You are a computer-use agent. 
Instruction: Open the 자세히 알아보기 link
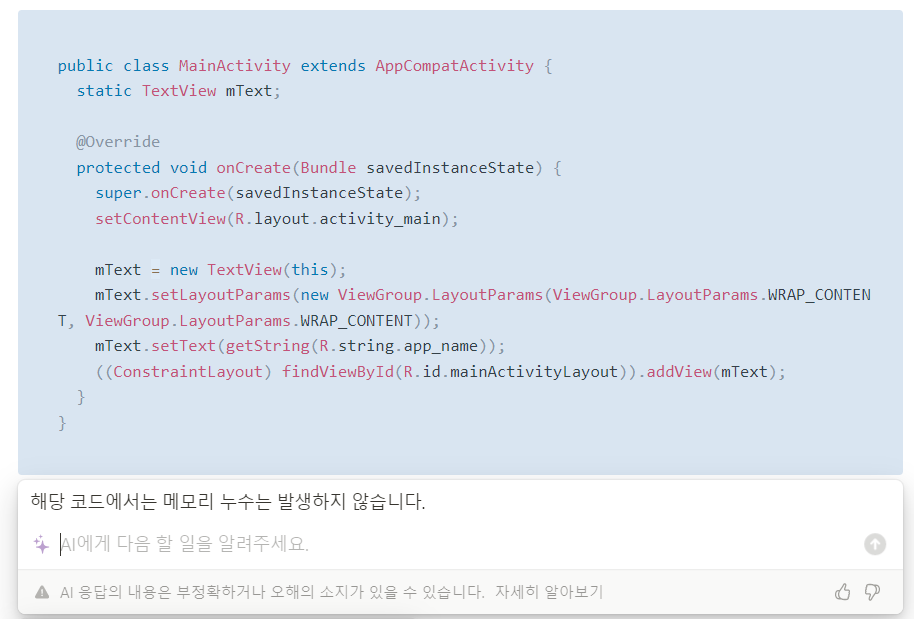point(549,592)
